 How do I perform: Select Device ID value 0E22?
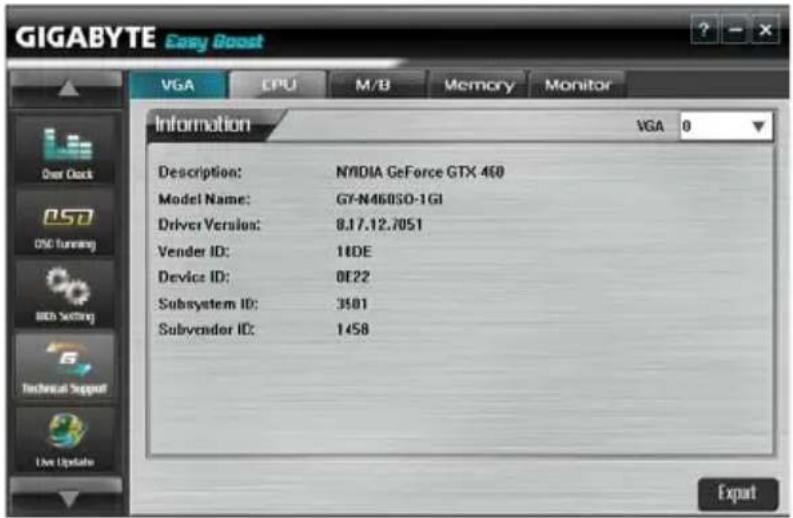coord(353,277)
